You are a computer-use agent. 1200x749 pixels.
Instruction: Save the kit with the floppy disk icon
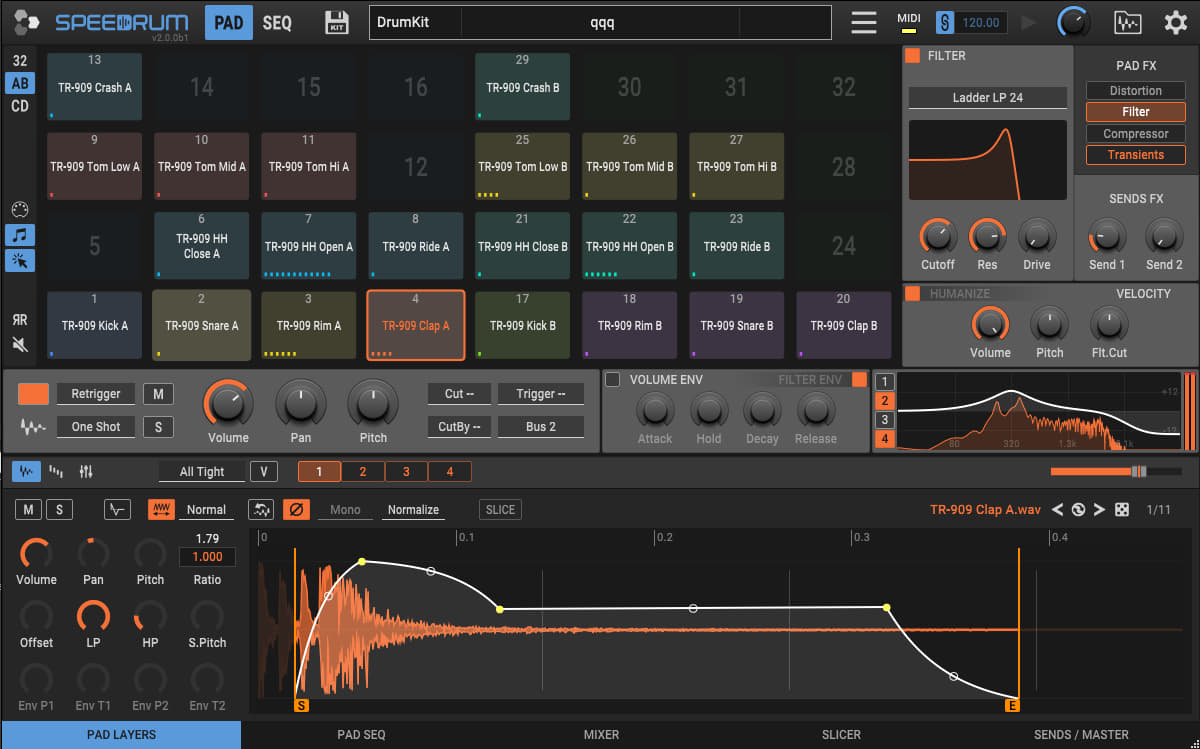tap(337, 22)
